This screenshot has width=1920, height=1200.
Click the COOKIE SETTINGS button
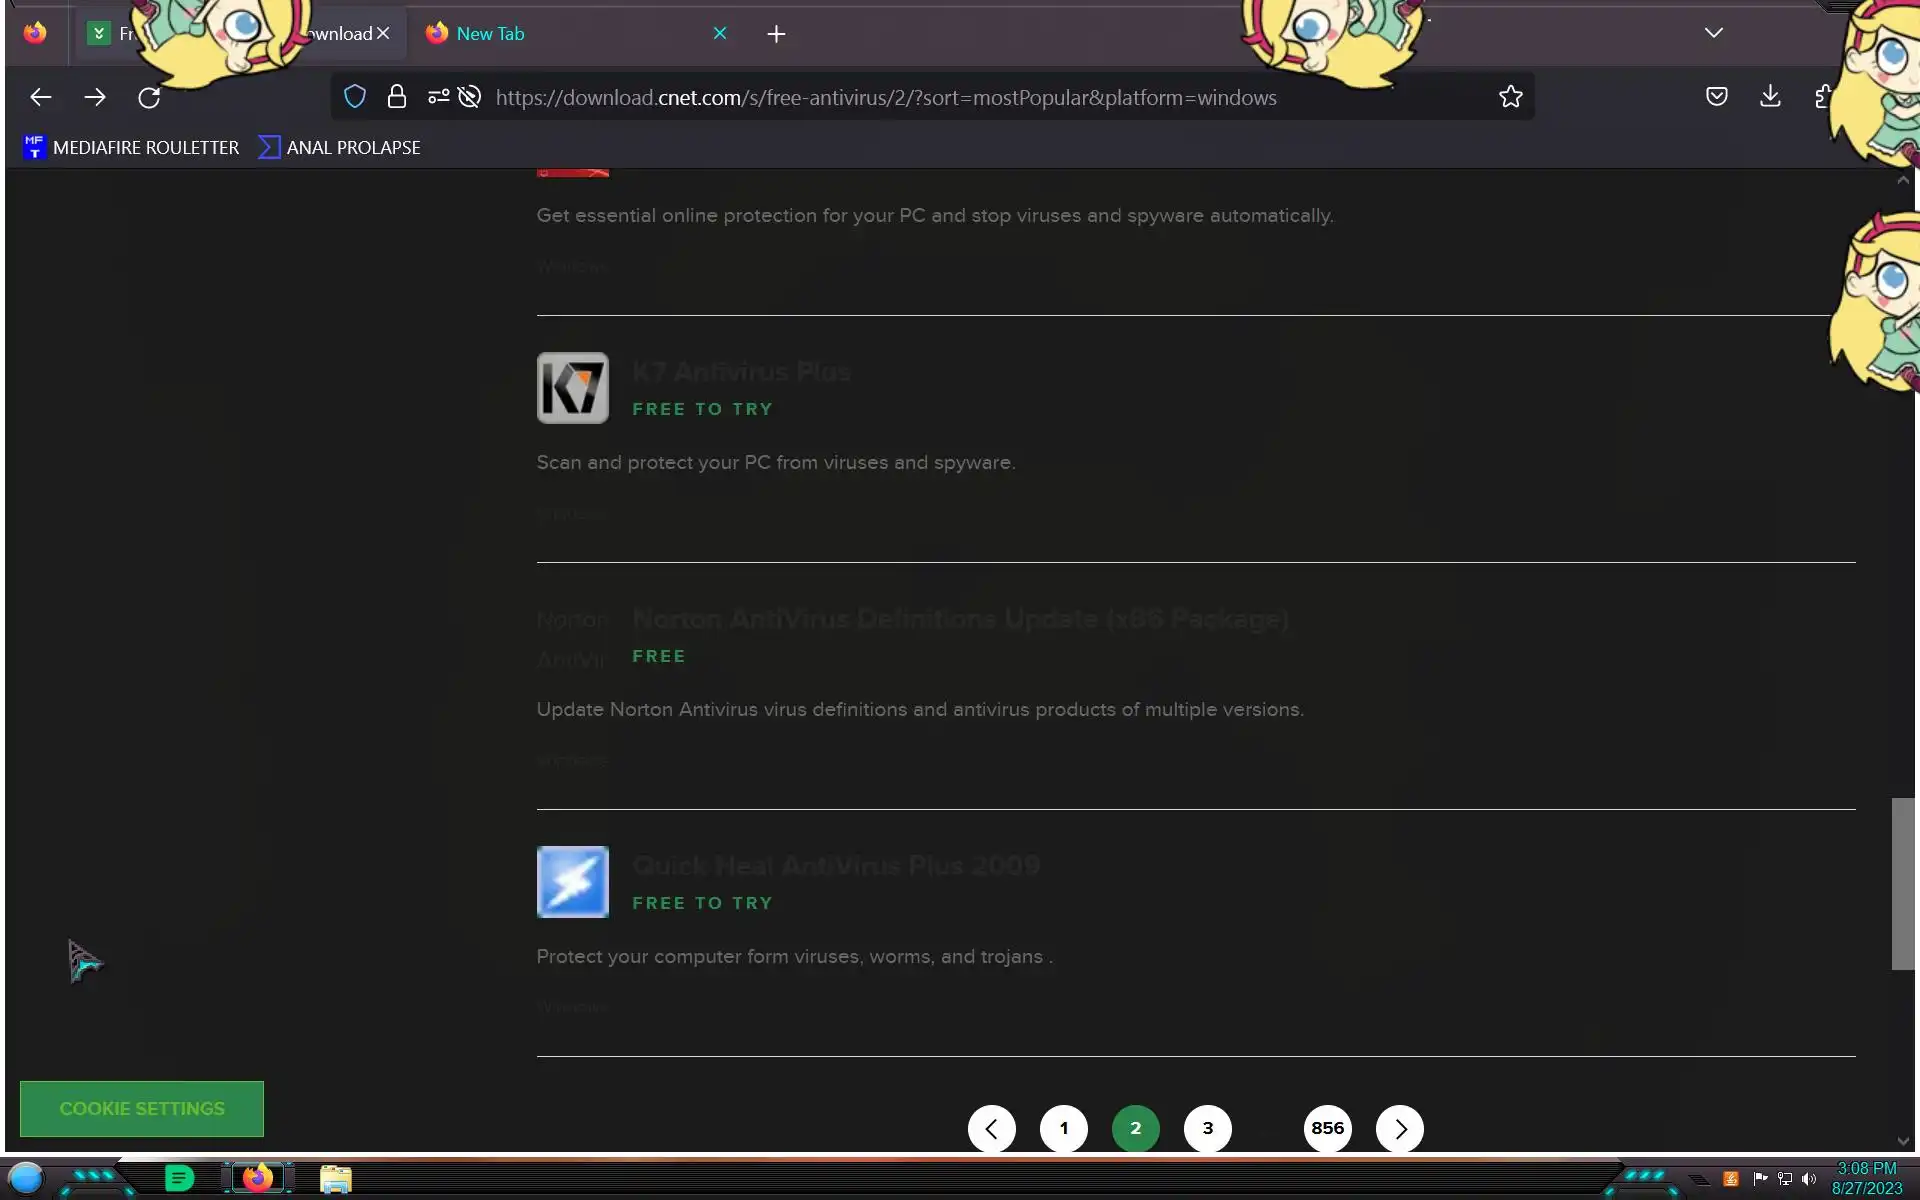[x=142, y=1108]
